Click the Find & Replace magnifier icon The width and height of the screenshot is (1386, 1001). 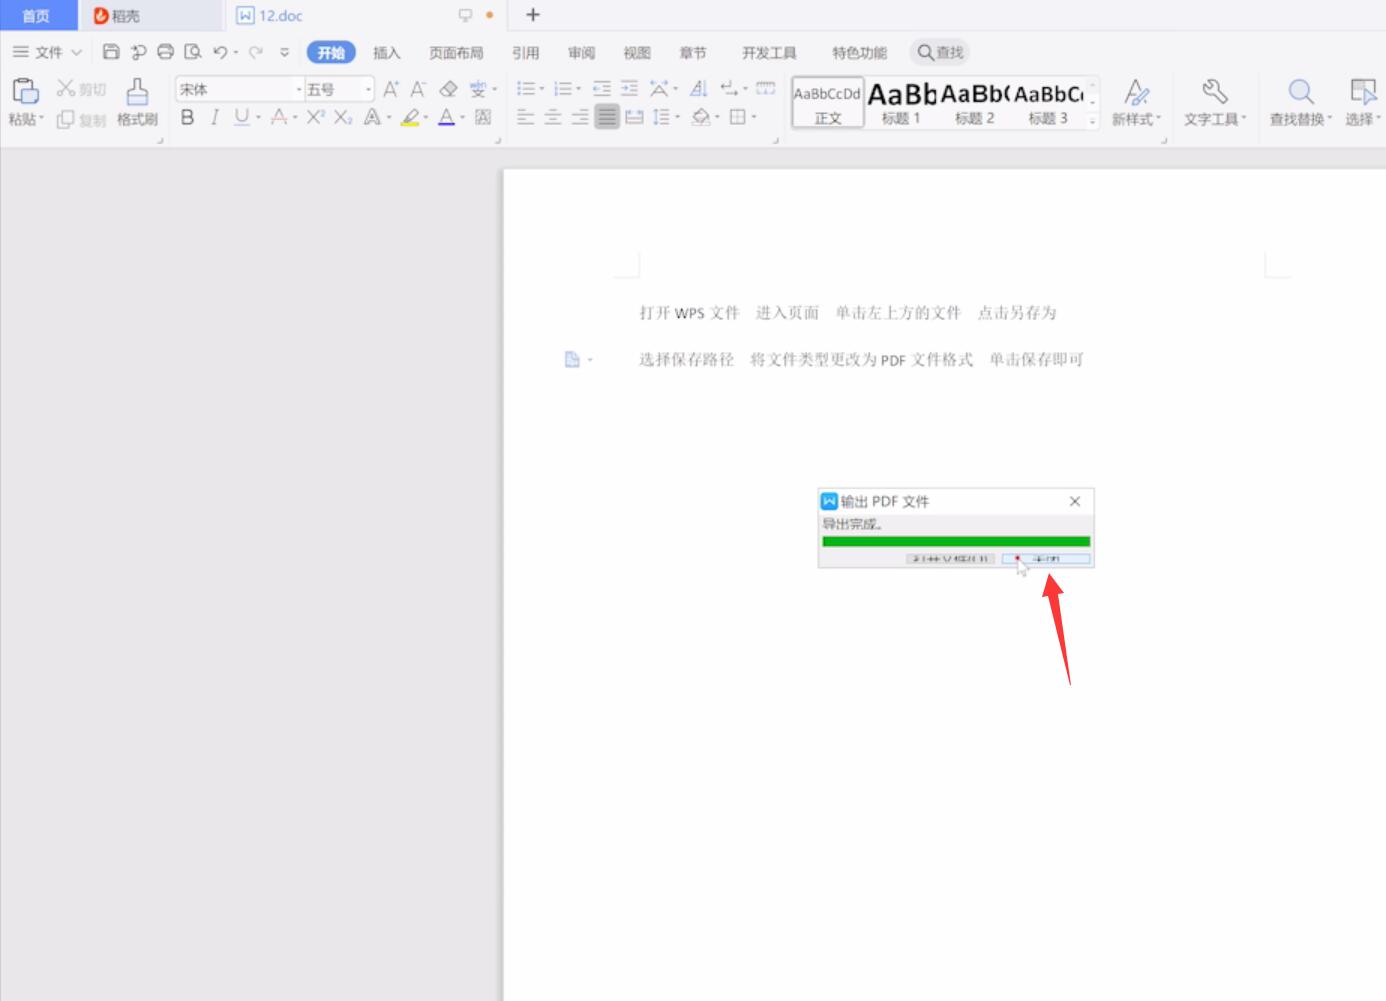click(1300, 92)
